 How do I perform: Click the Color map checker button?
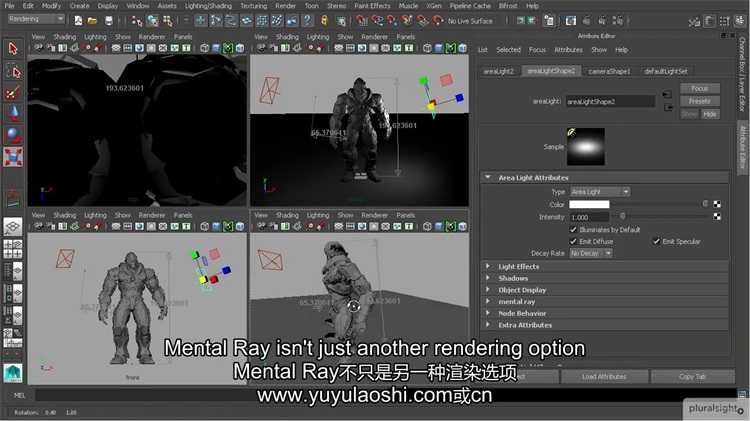717,204
